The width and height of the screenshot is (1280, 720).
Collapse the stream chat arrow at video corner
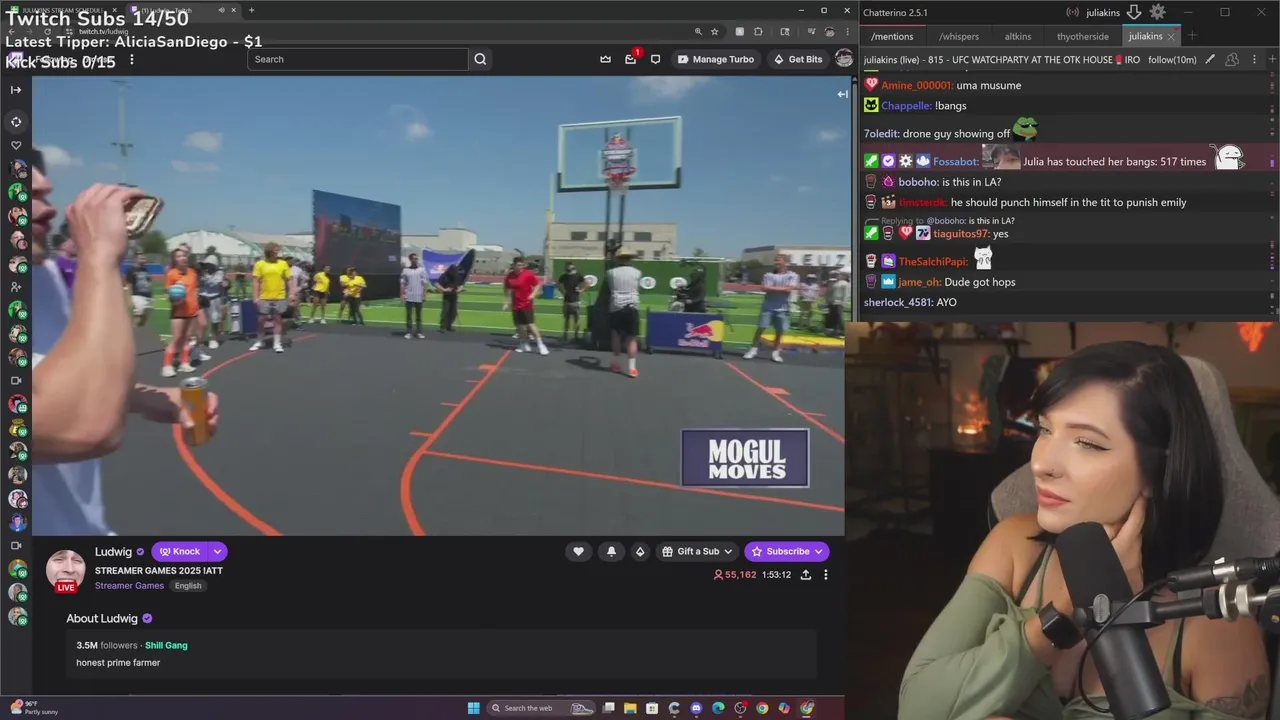[842, 94]
